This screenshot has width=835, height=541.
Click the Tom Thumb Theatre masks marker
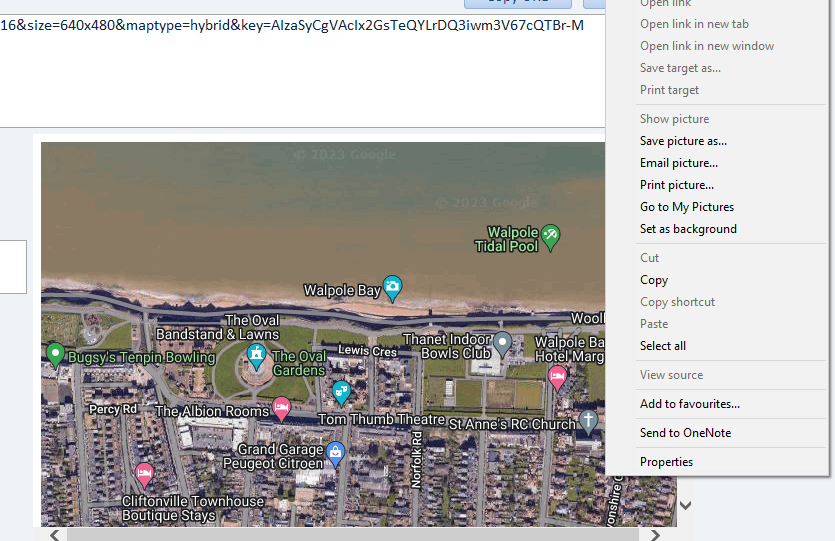341,392
